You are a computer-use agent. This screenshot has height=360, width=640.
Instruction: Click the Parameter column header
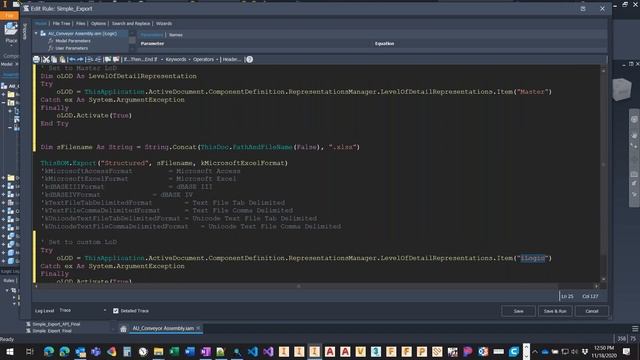click(x=152, y=44)
